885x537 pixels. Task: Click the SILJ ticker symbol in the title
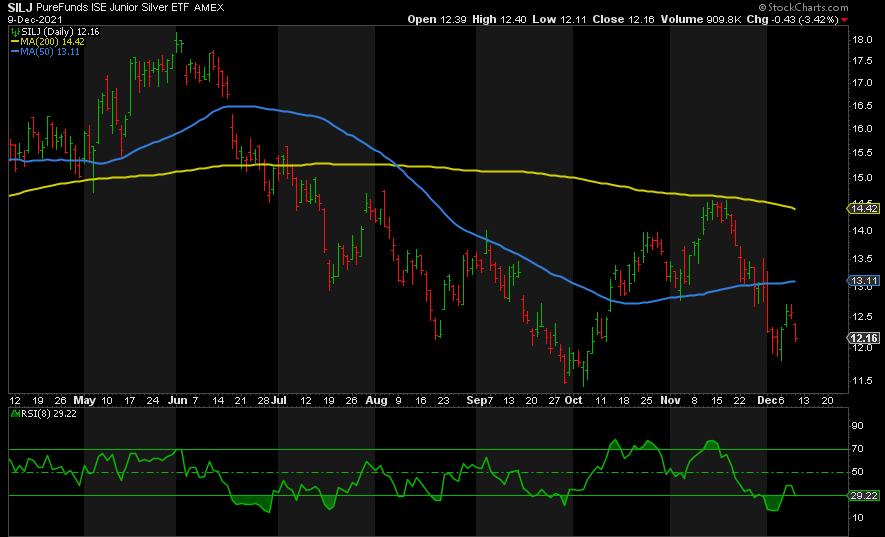point(20,8)
